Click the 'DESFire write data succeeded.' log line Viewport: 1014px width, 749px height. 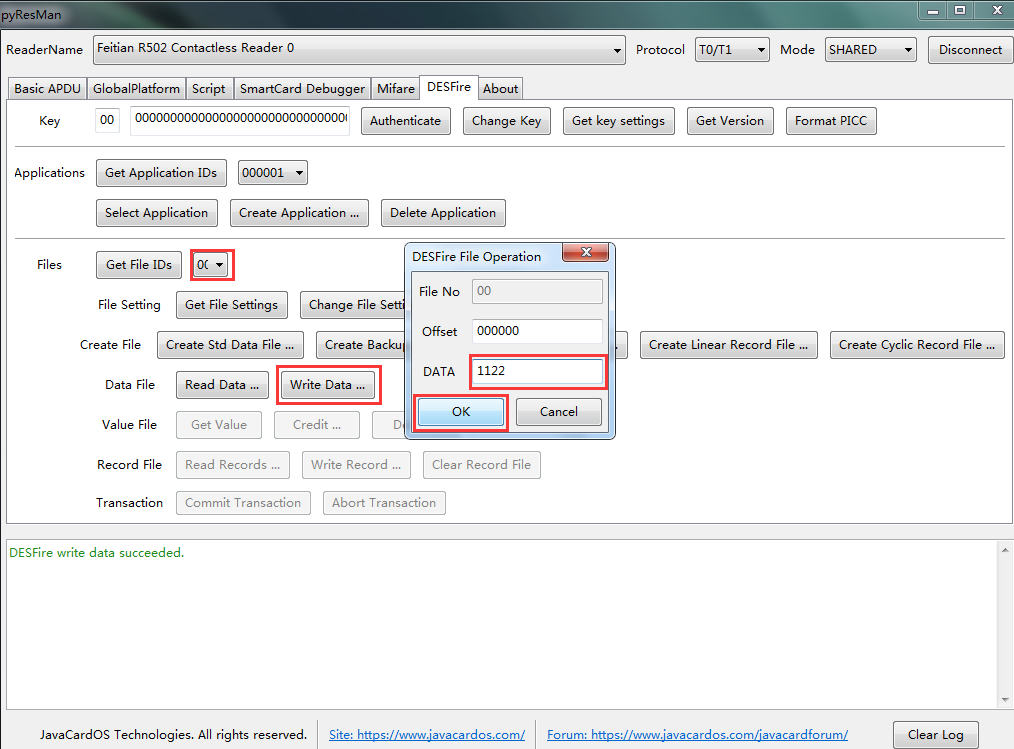(96, 552)
